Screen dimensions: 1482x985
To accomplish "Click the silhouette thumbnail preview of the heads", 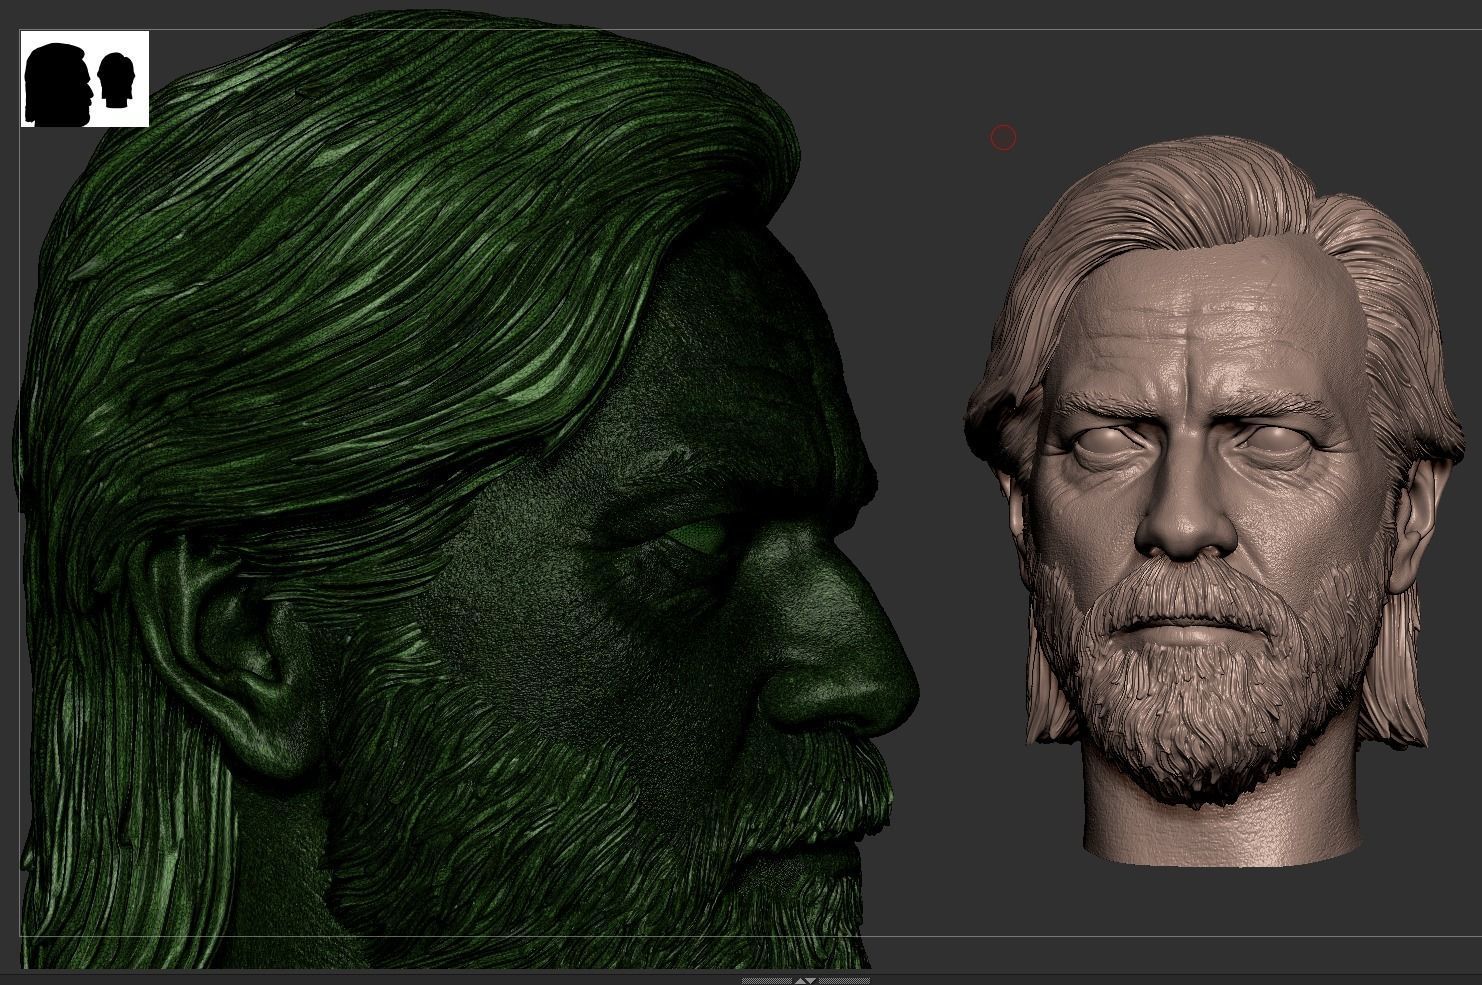I will click(x=85, y=79).
